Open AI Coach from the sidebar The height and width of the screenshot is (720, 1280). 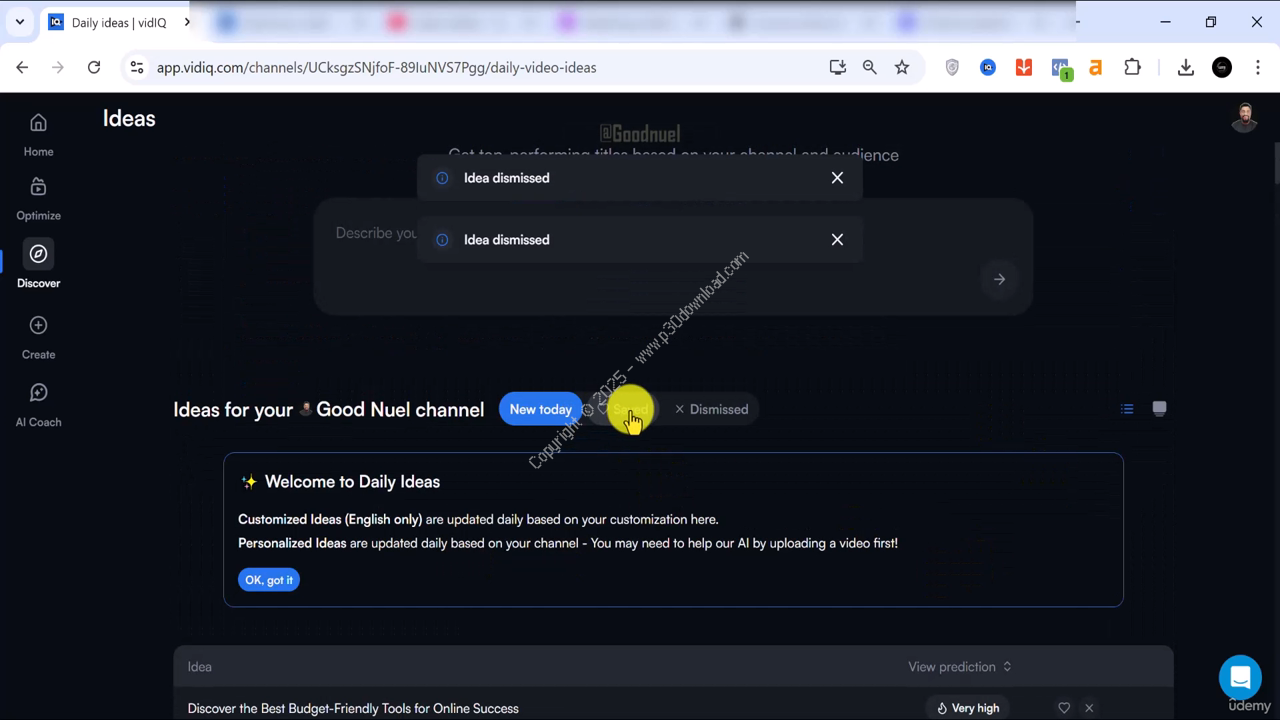pyautogui.click(x=38, y=404)
